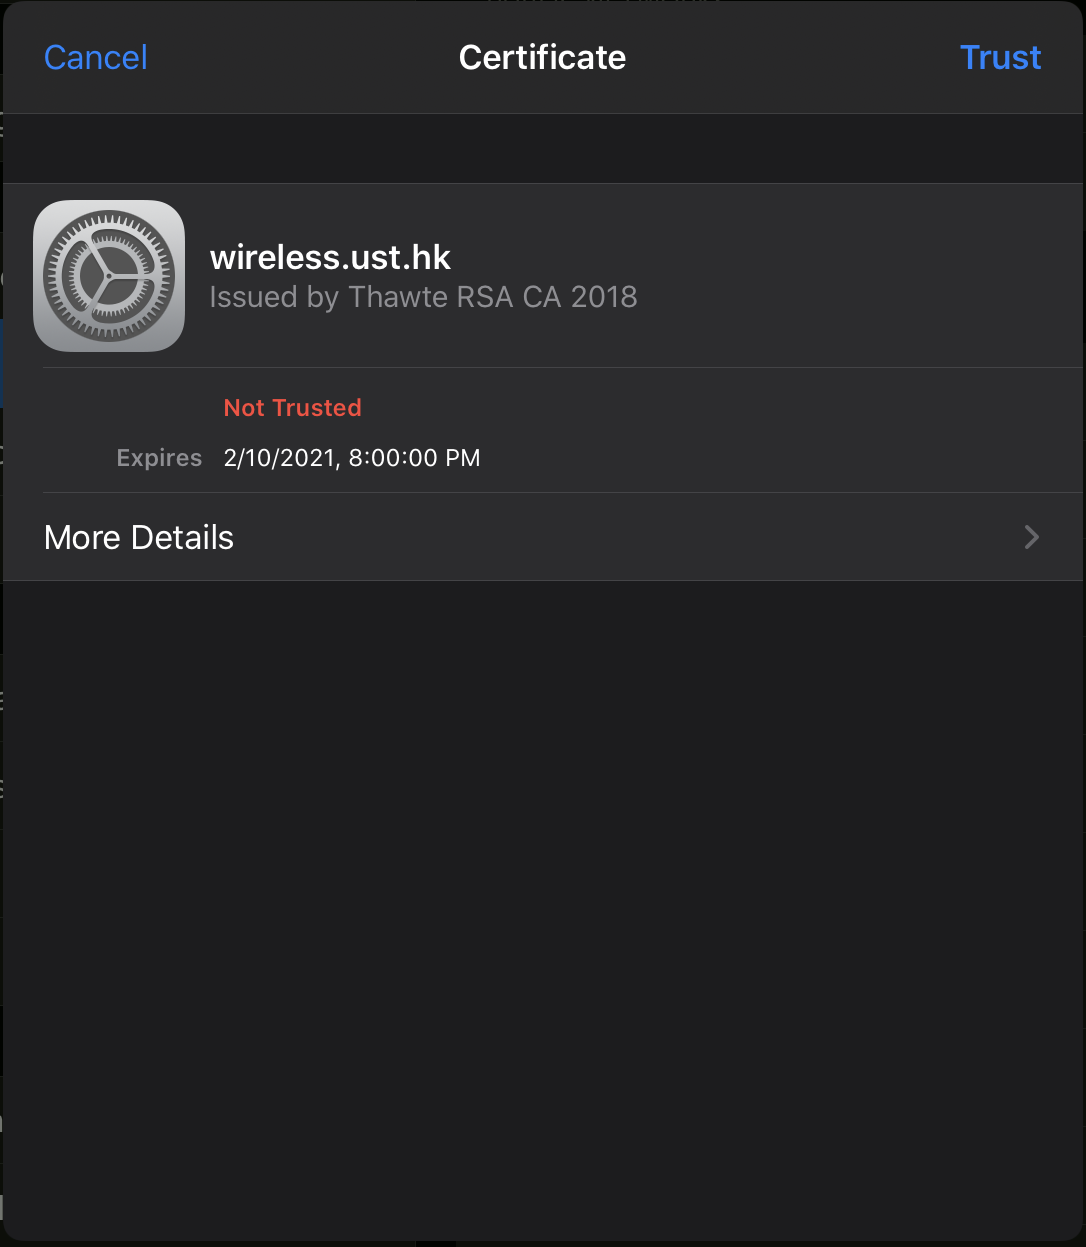Click the red Not Trusted status

[x=292, y=408]
